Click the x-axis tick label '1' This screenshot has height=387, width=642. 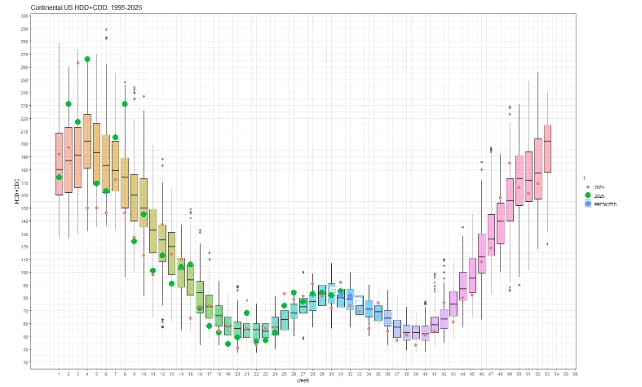(x=59, y=374)
